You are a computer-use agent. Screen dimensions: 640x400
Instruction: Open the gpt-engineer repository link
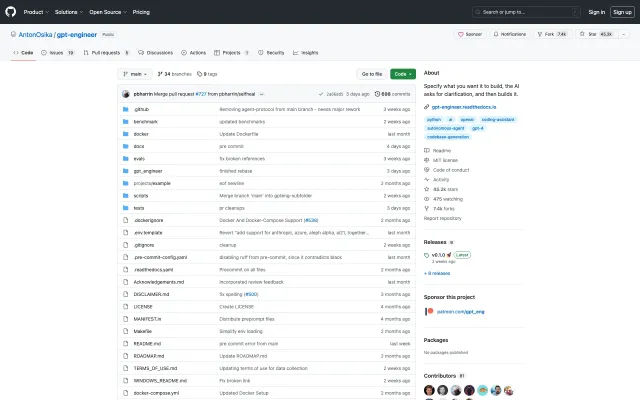(x=77, y=34)
